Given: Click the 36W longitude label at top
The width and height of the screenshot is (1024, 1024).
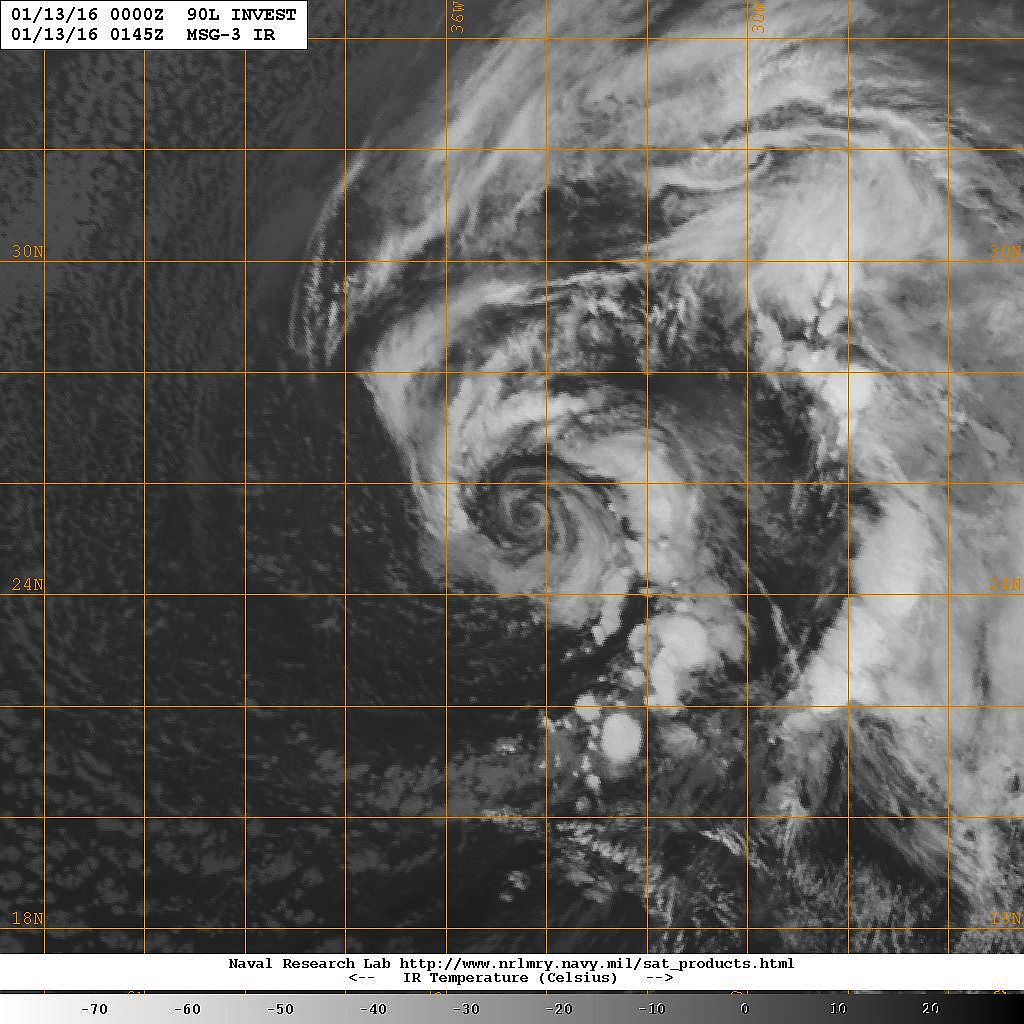Looking at the screenshot, I should pyautogui.click(x=457, y=20).
